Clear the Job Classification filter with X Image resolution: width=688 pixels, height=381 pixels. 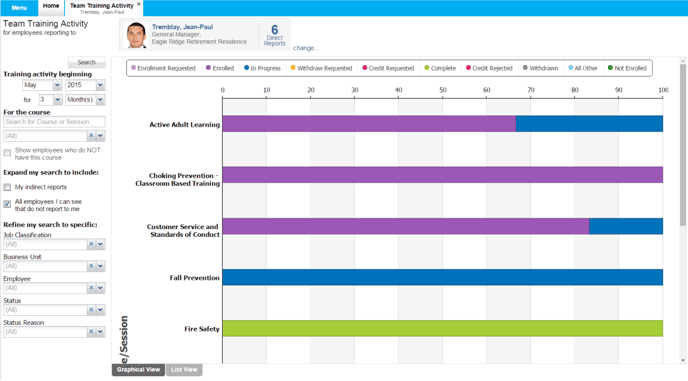pyautogui.click(x=91, y=244)
